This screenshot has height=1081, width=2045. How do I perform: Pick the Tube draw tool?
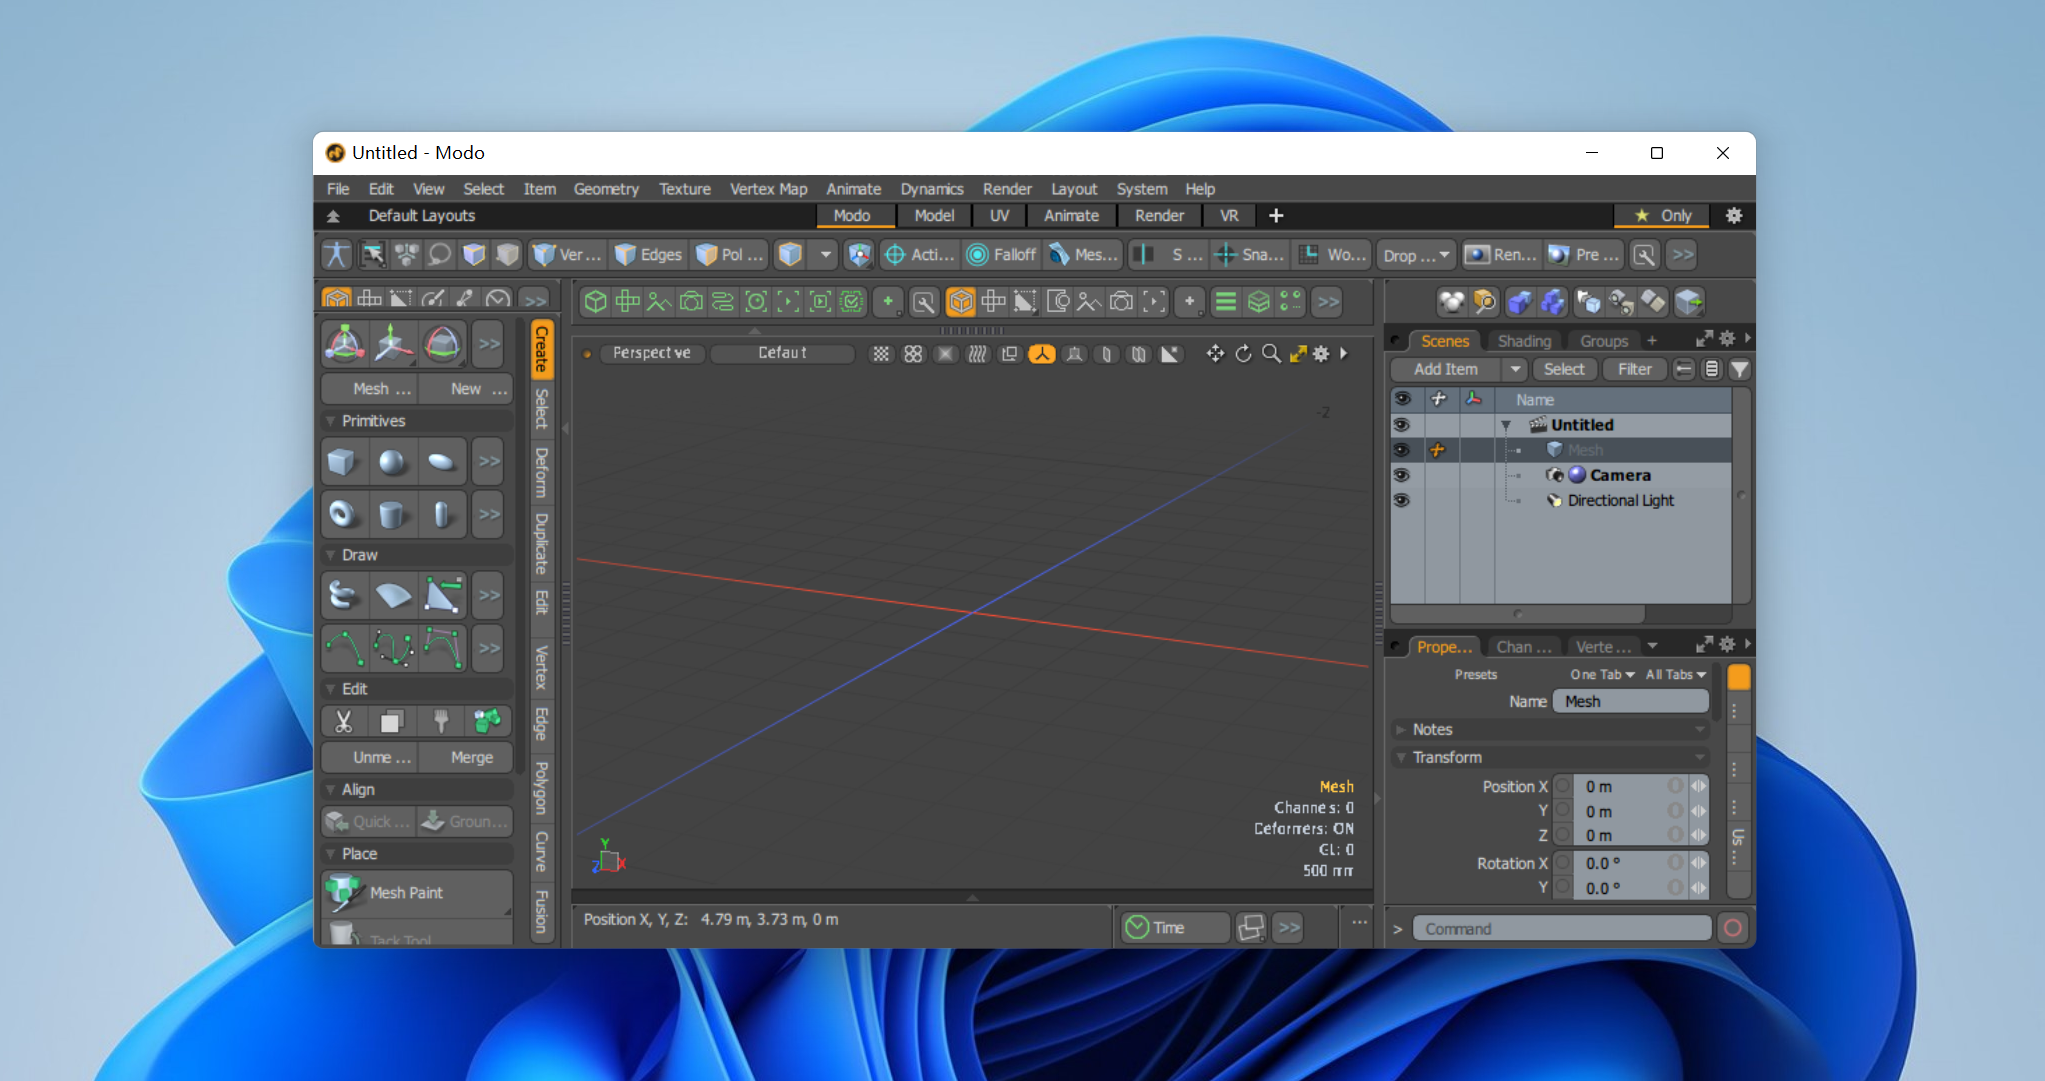pos(343,595)
